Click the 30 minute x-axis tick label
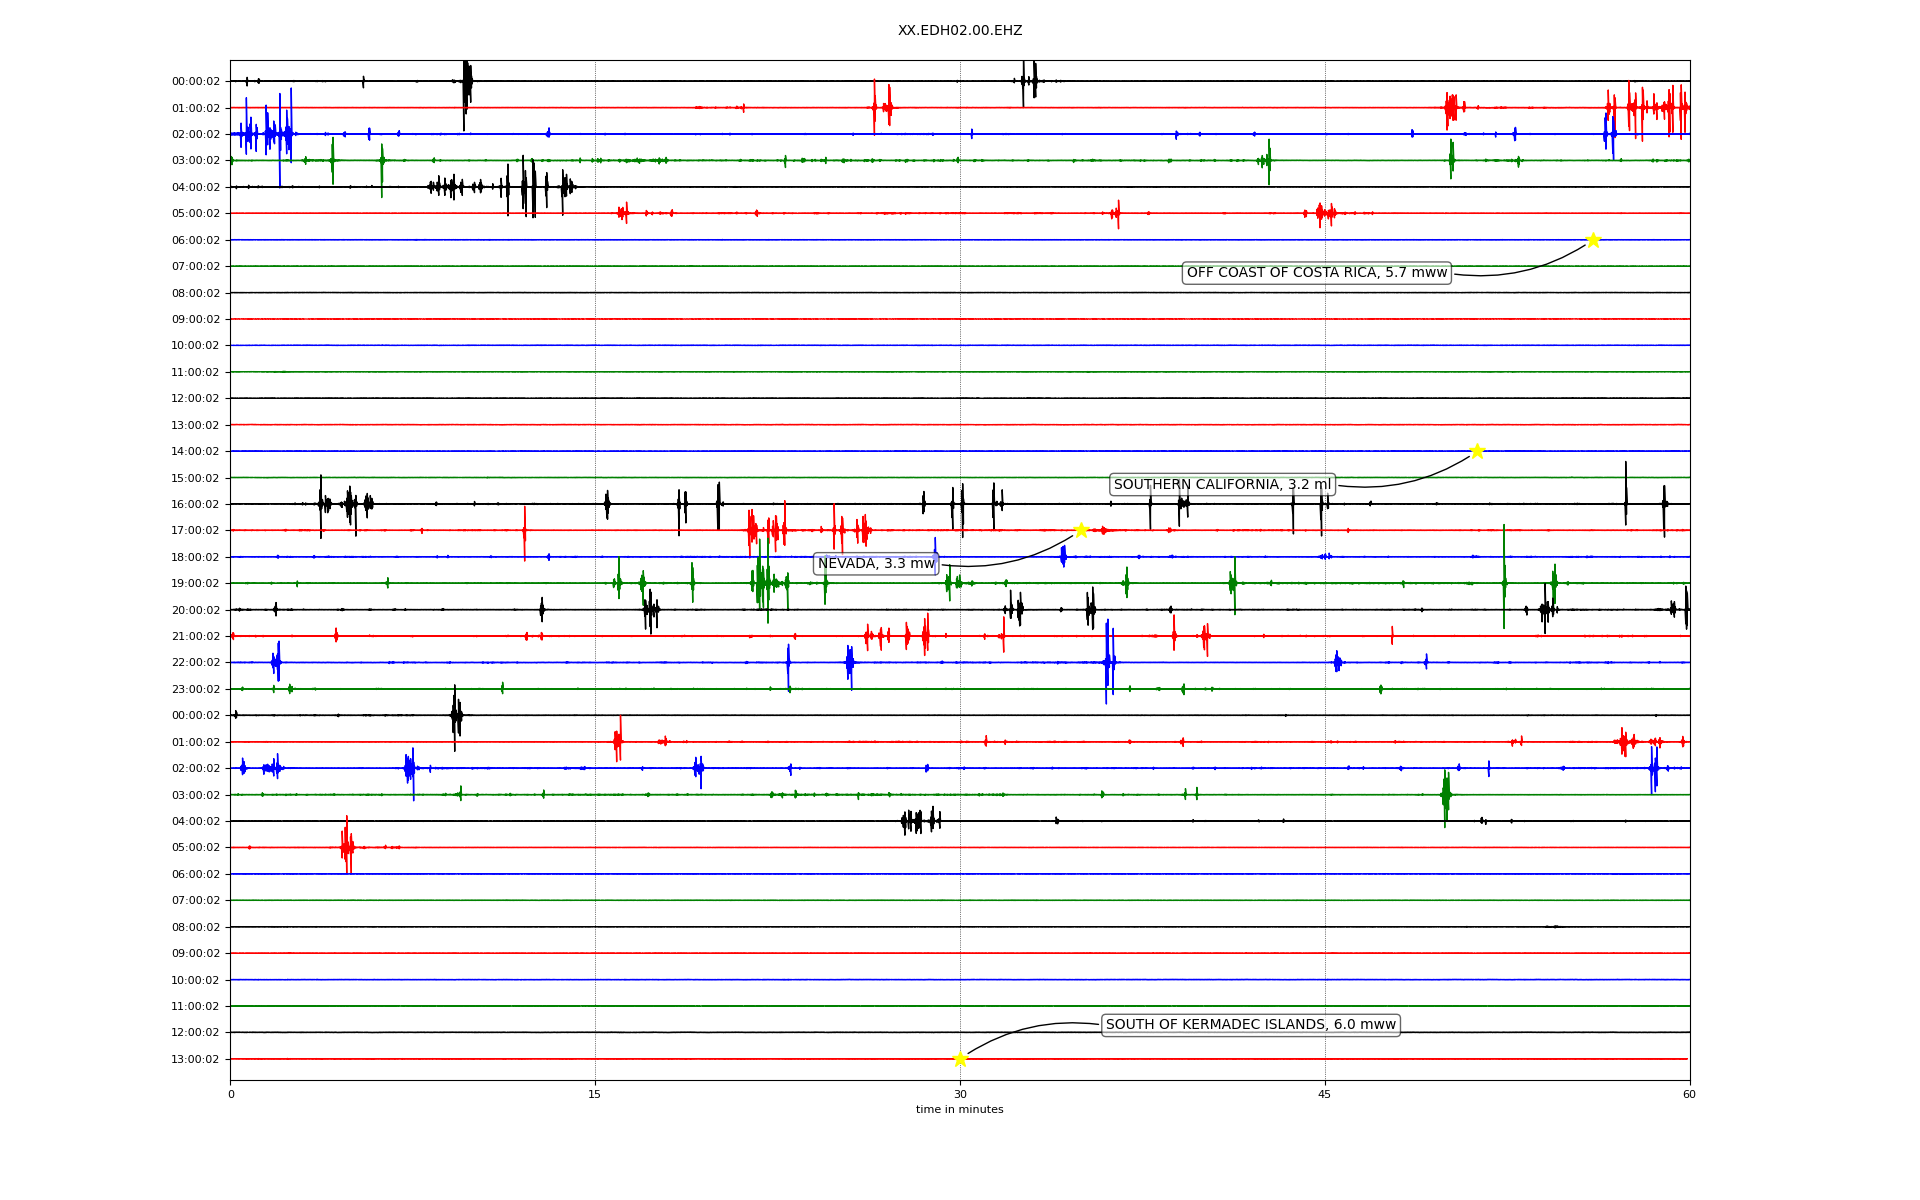This screenshot has width=1920, height=1200. click(960, 1094)
